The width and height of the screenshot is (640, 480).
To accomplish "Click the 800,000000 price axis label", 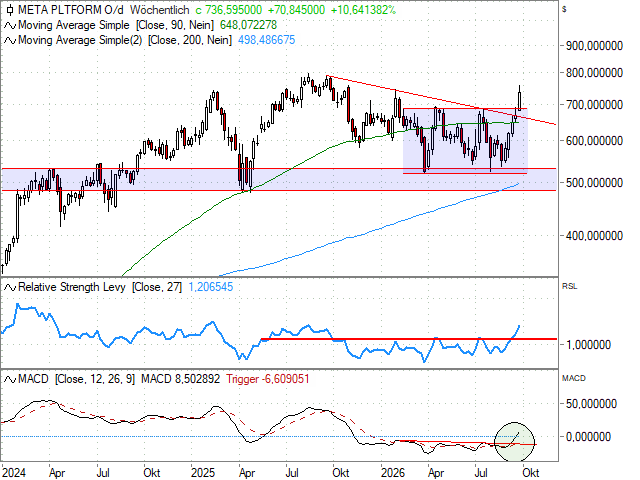I will point(594,73).
